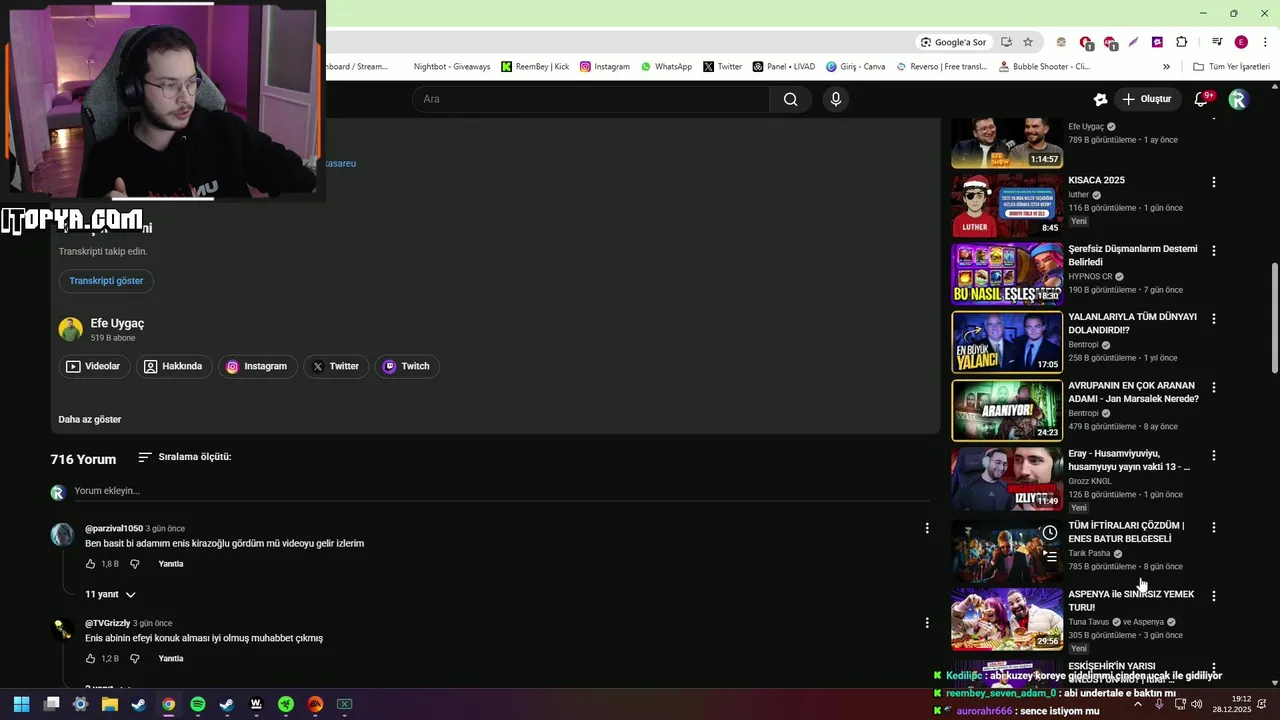Click Google'a Sor in the address bar
Image resolution: width=1280 pixels, height=720 pixels.
tap(954, 42)
